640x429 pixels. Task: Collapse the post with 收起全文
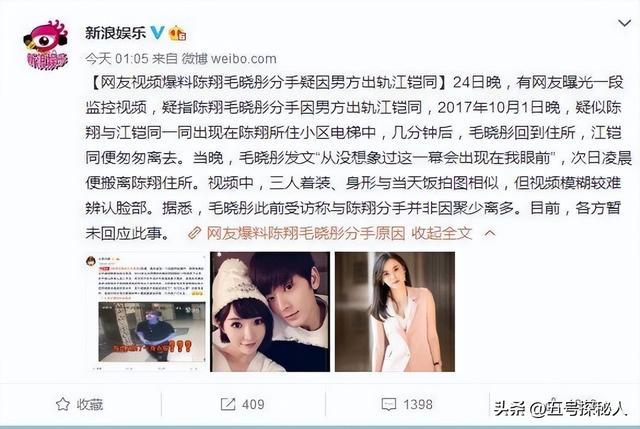point(442,233)
